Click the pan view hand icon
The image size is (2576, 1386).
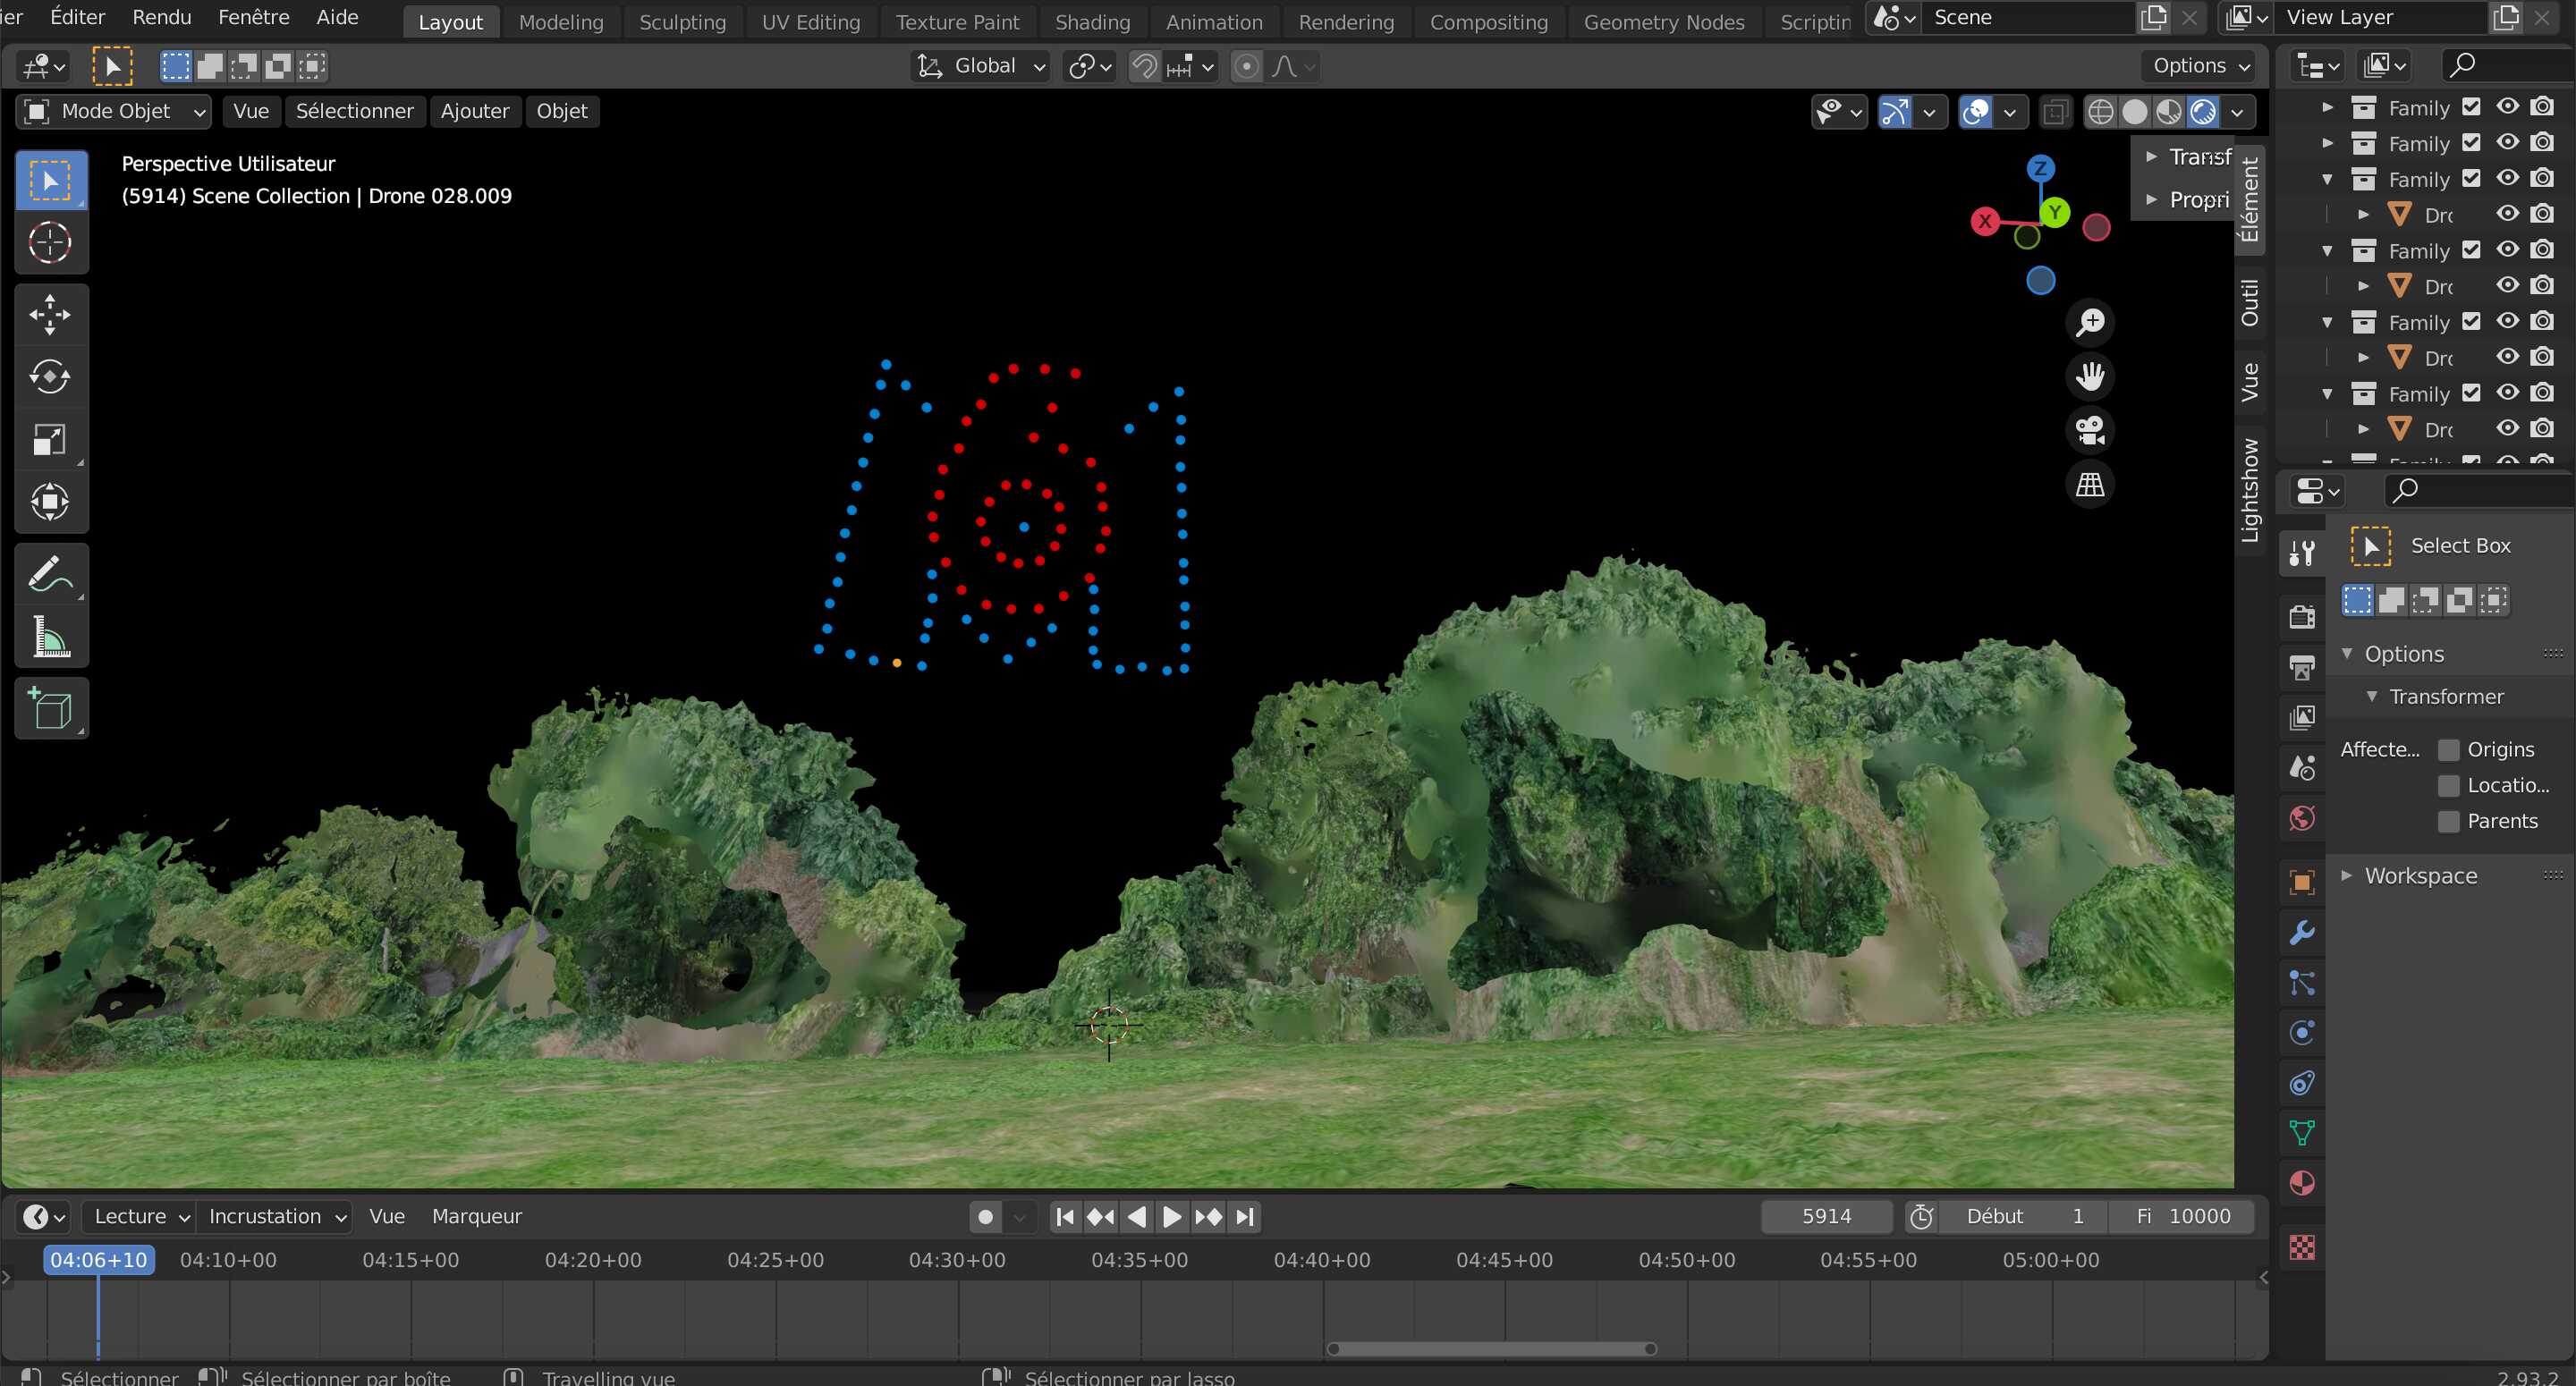coord(2090,376)
